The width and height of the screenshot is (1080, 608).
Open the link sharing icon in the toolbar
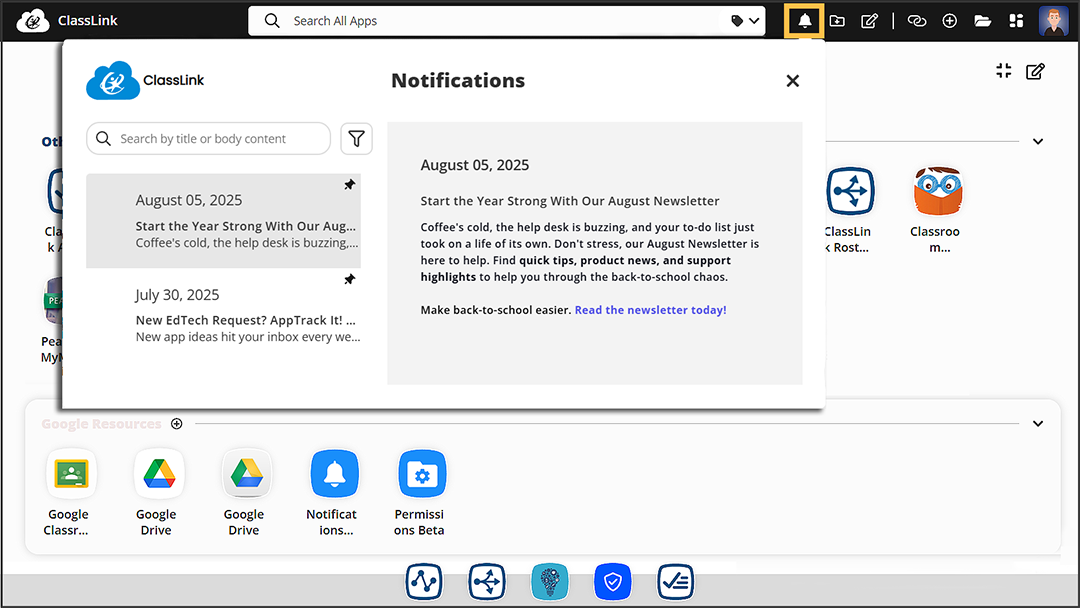(x=917, y=20)
